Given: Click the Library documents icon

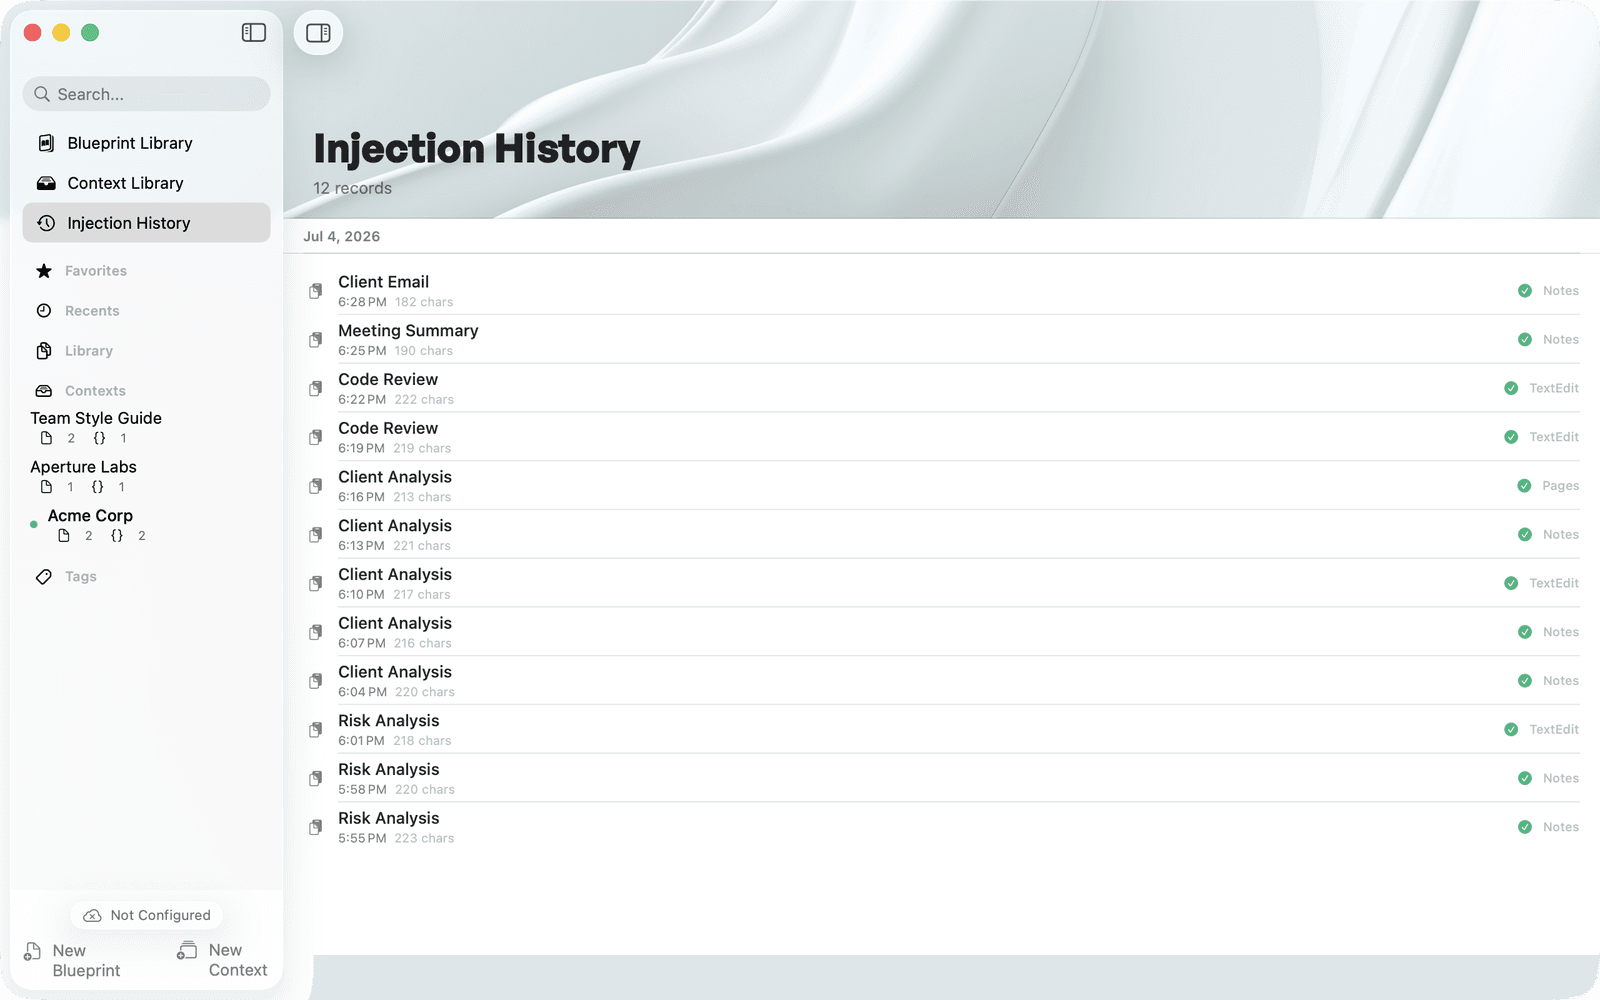Looking at the screenshot, I should (44, 351).
